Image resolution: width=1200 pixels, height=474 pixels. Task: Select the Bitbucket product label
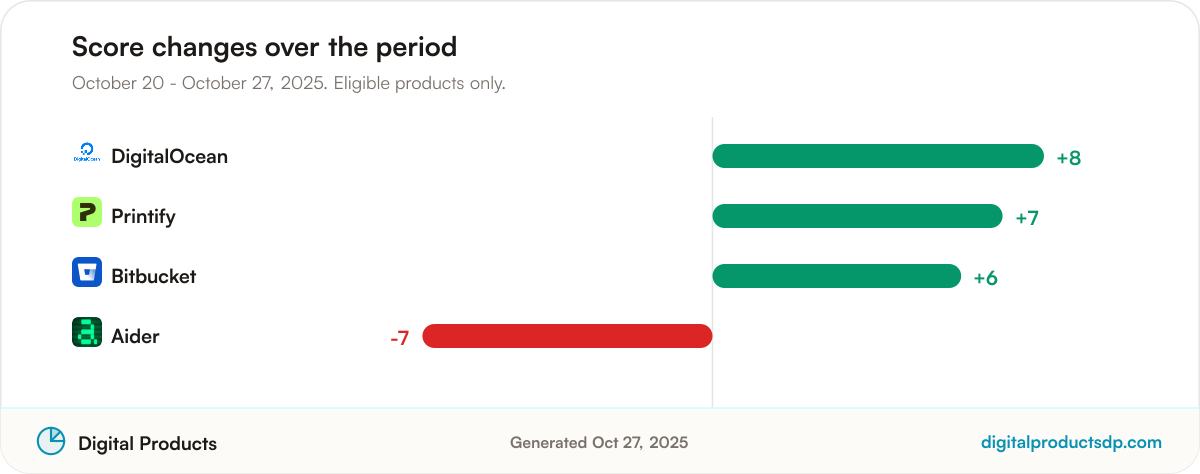point(153,277)
